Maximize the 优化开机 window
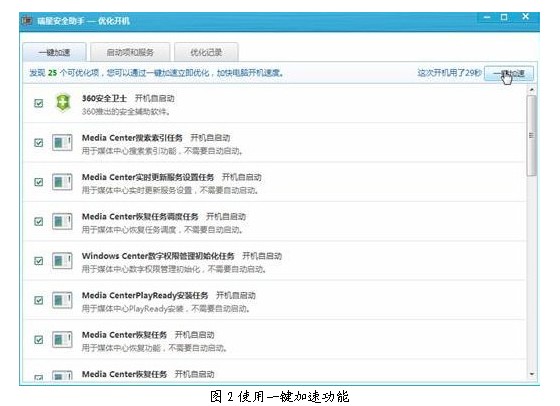 click(504, 17)
